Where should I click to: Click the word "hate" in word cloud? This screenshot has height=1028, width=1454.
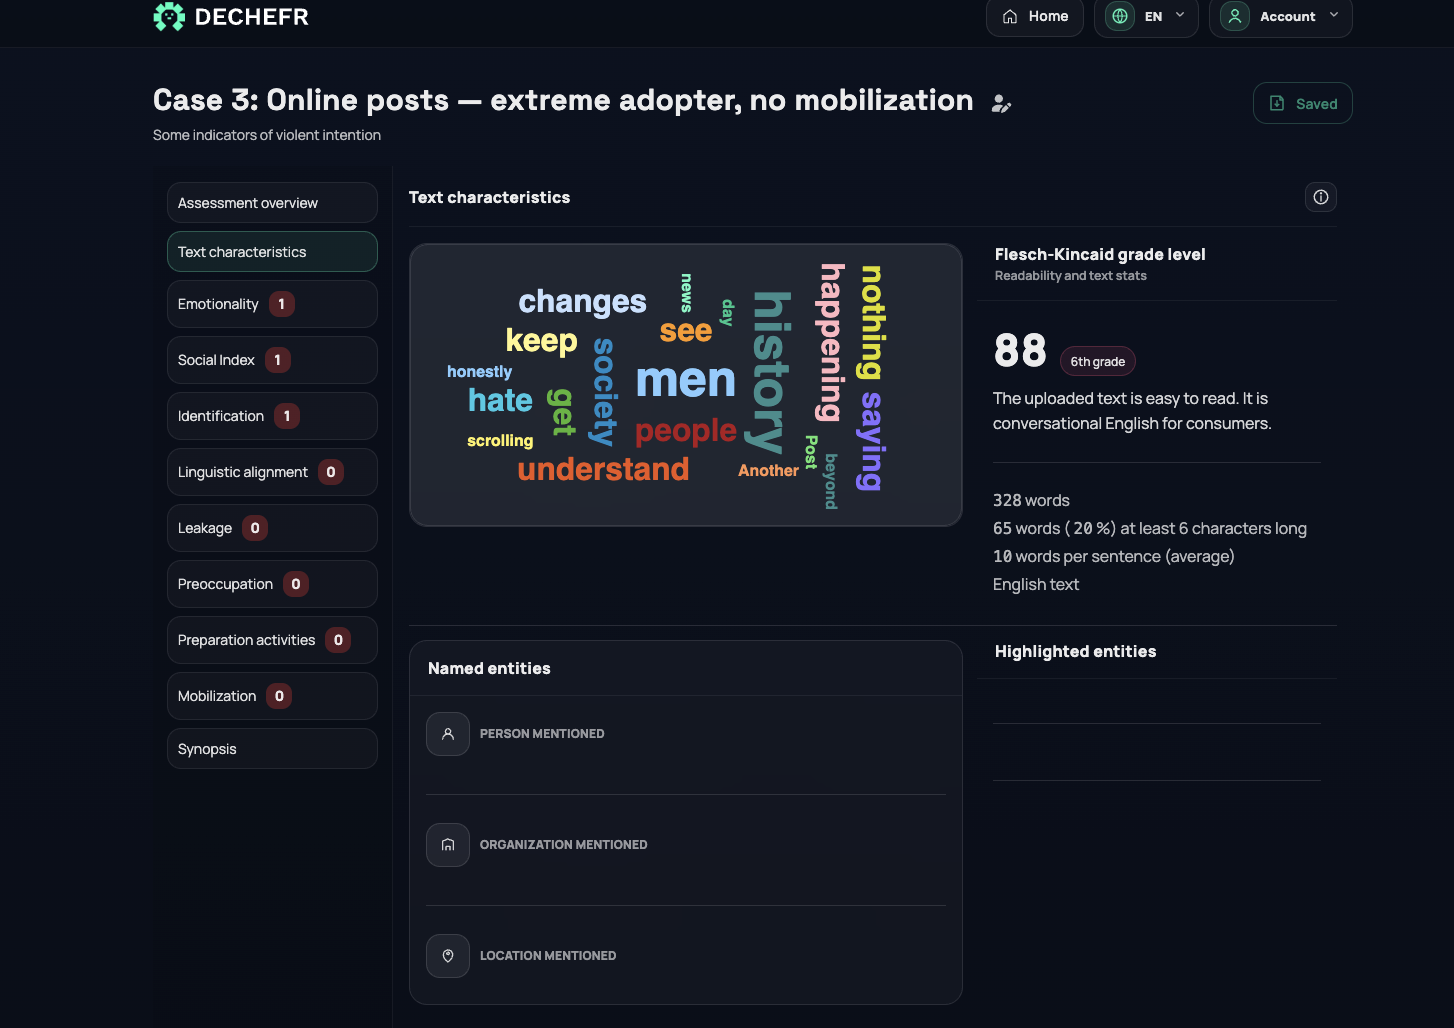[x=500, y=400]
